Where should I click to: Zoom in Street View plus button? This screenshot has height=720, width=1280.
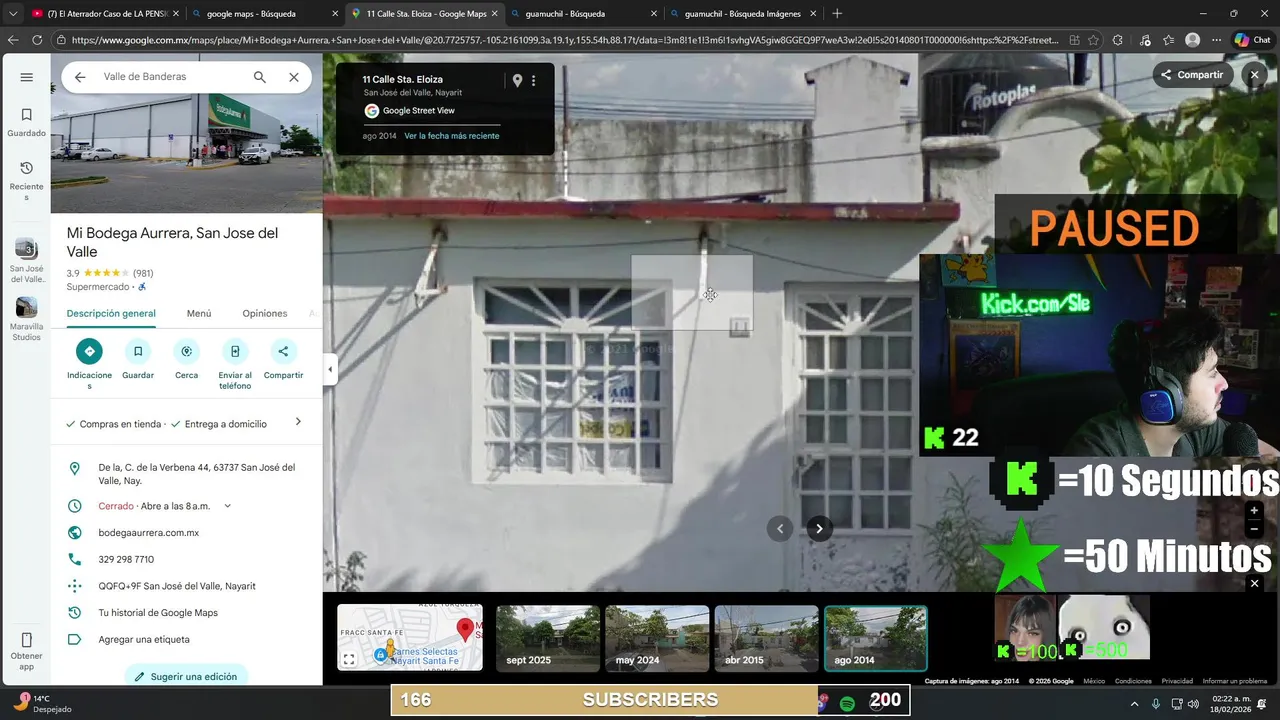click(1254, 511)
